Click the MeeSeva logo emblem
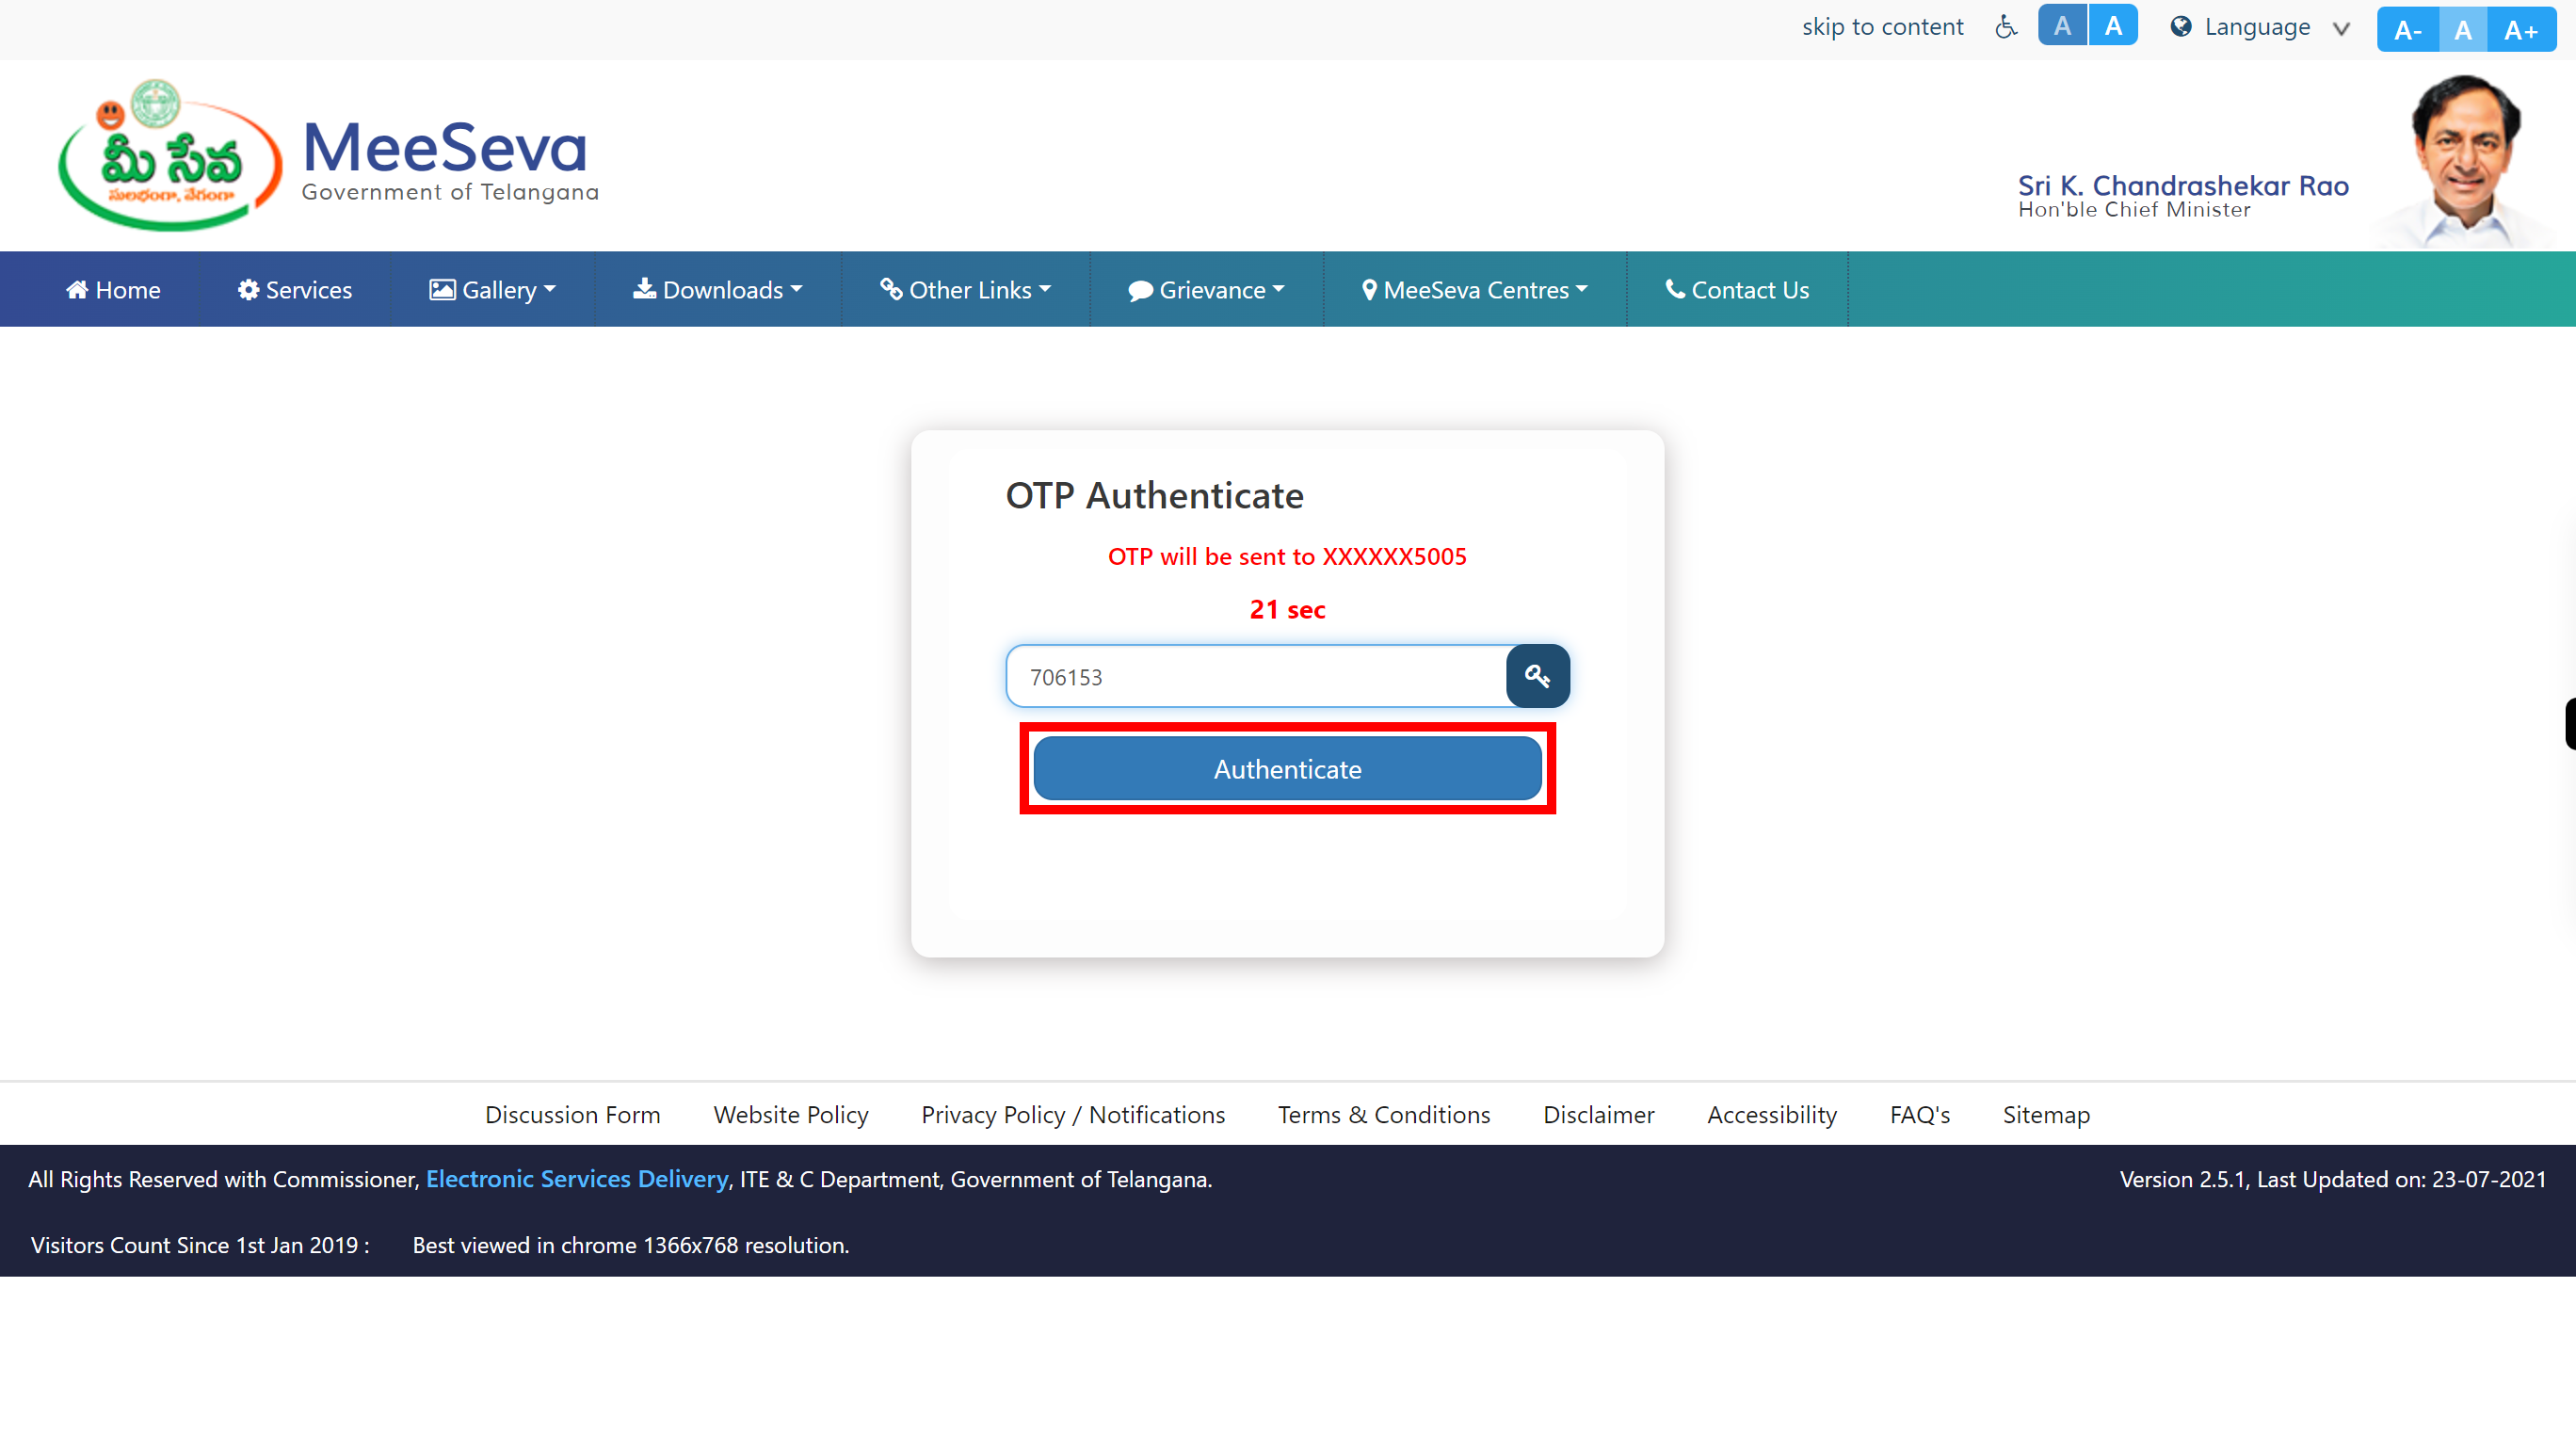This screenshot has width=2576, height=1448. point(169,156)
